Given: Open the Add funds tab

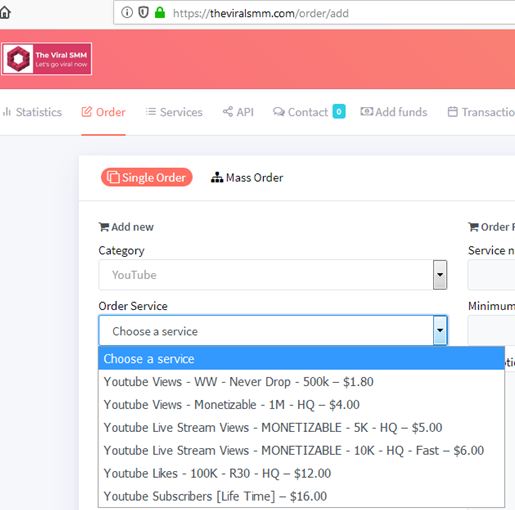Looking at the screenshot, I should pyautogui.click(x=394, y=112).
